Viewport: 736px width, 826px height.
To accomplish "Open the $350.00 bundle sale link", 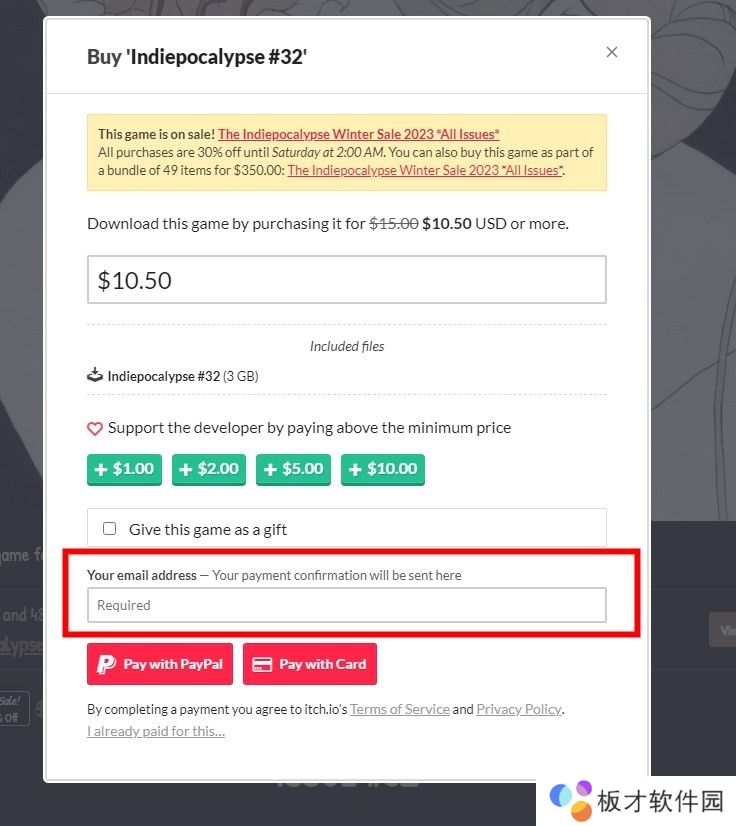I will point(425,170).
